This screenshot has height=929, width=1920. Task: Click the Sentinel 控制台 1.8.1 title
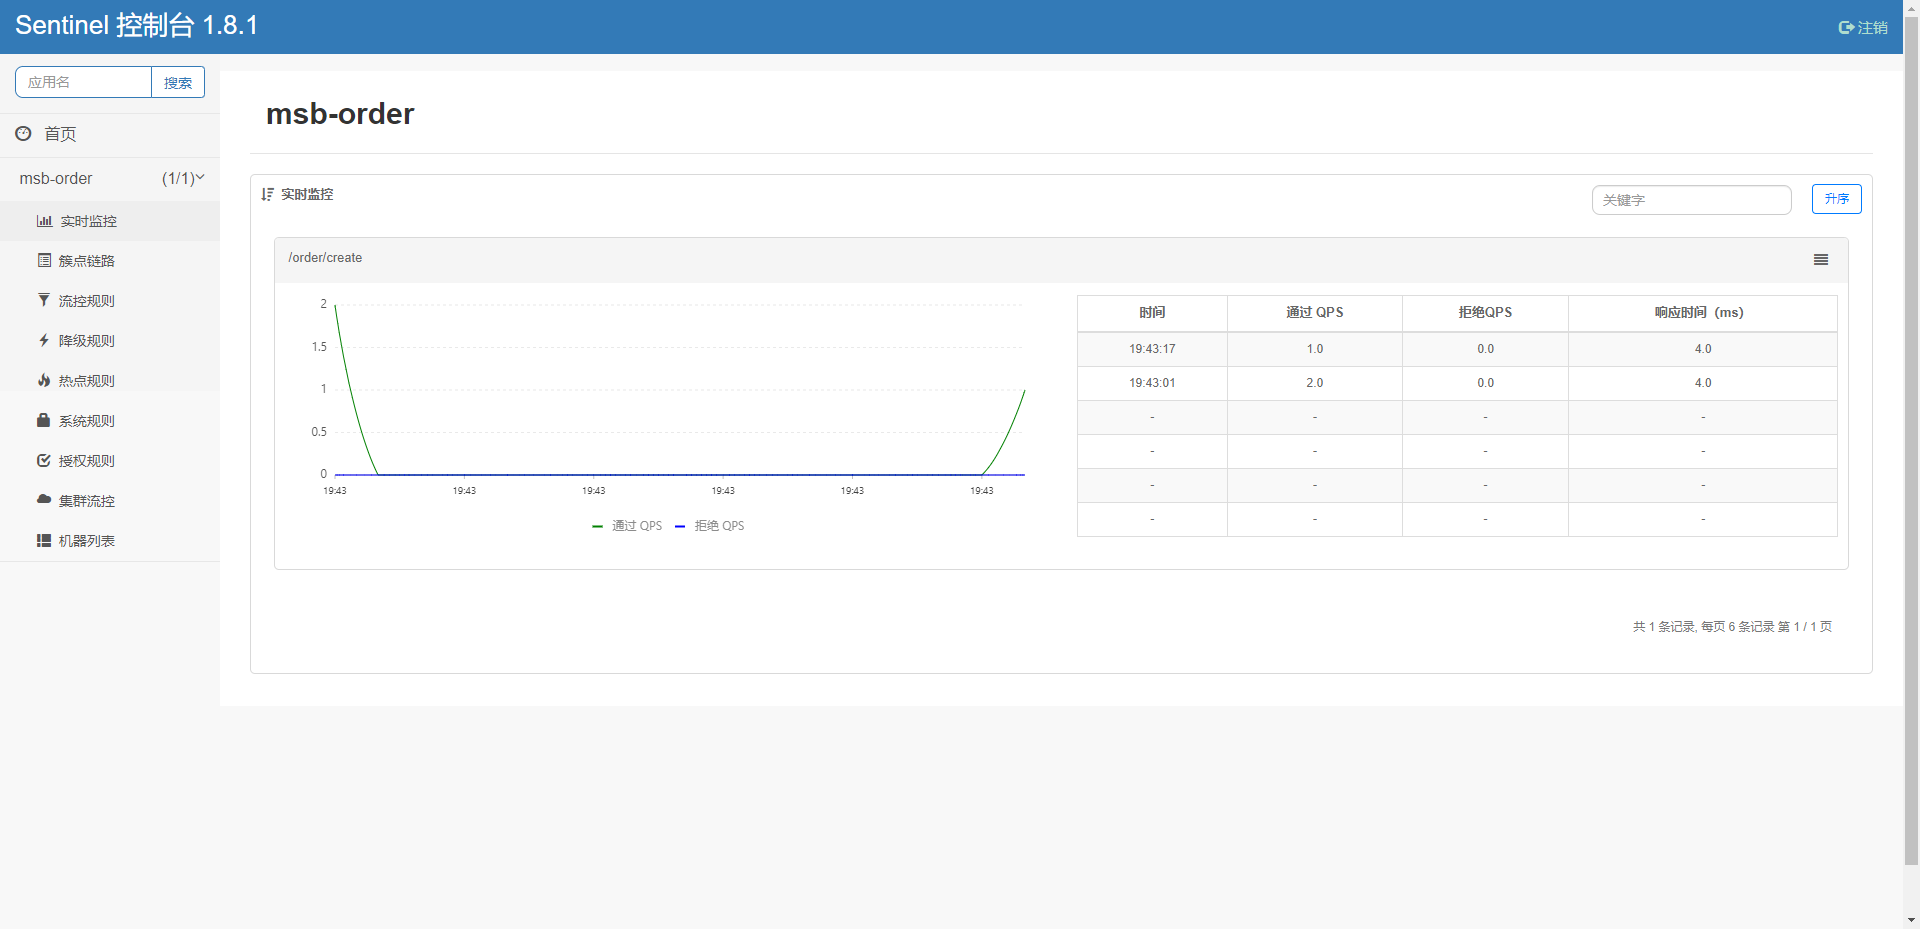coord(137,26)
